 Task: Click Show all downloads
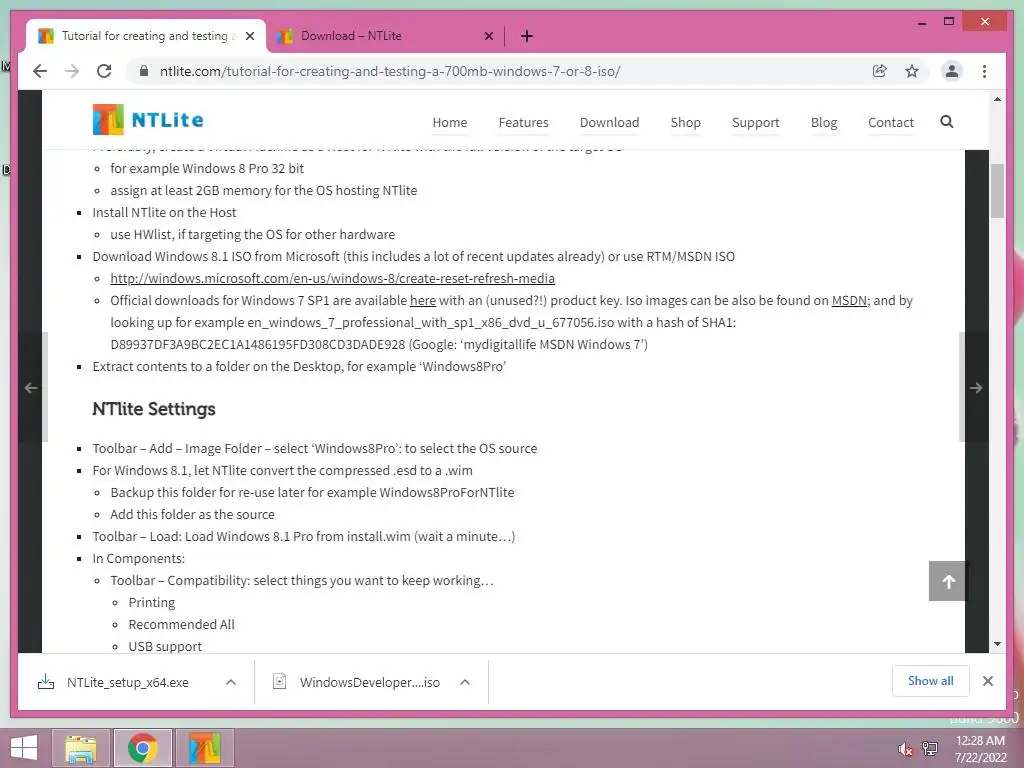pyautogui.click(x=930, y=680)
